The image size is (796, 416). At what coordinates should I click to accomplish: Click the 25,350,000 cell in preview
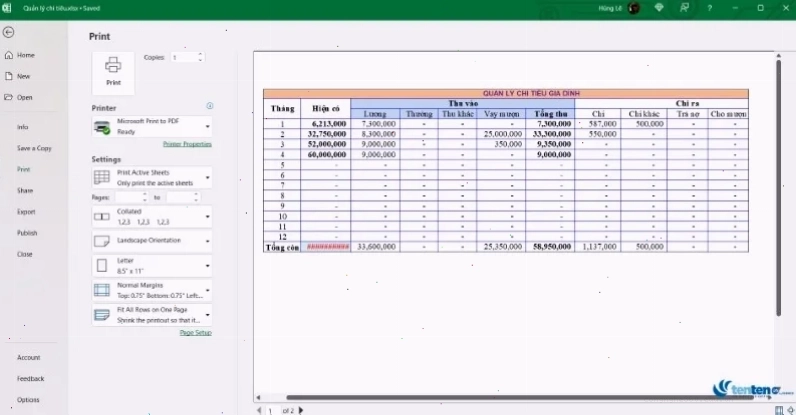pyautogui.click(x=503, y=247)
